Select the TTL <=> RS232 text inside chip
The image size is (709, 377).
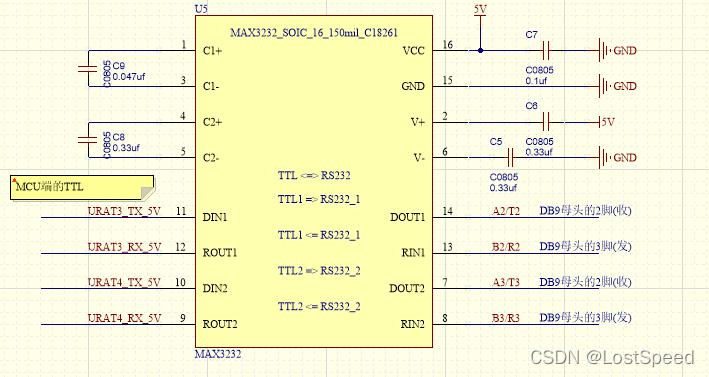click(314, 175)
